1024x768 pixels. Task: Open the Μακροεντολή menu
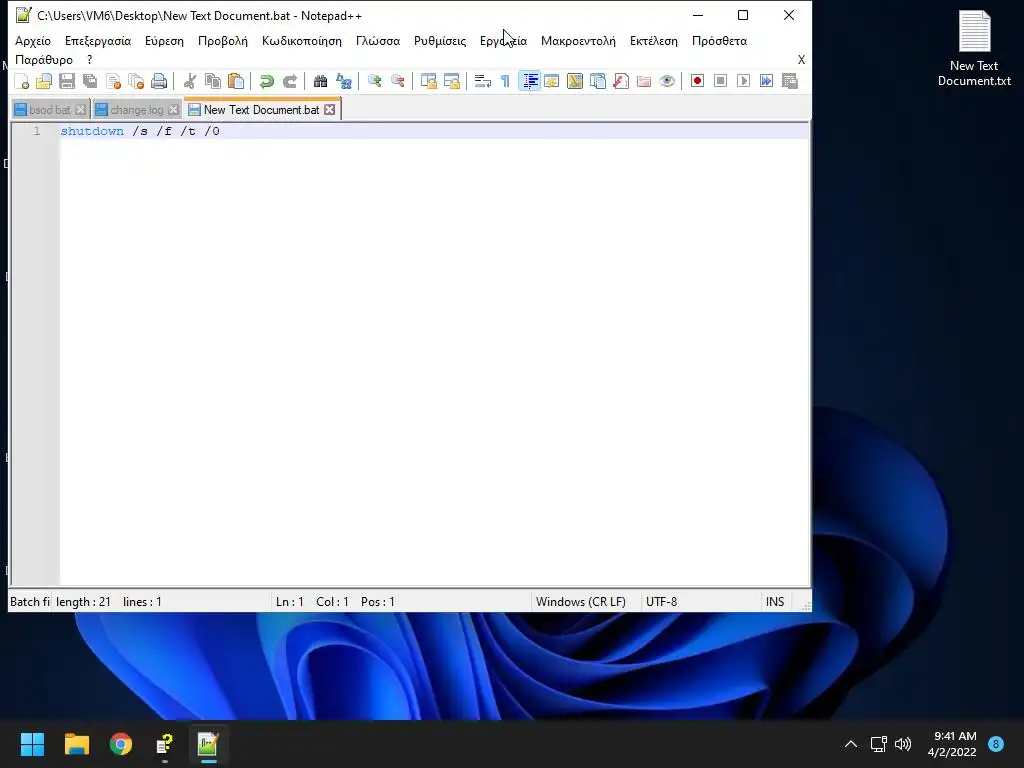(x=578, y=40)
